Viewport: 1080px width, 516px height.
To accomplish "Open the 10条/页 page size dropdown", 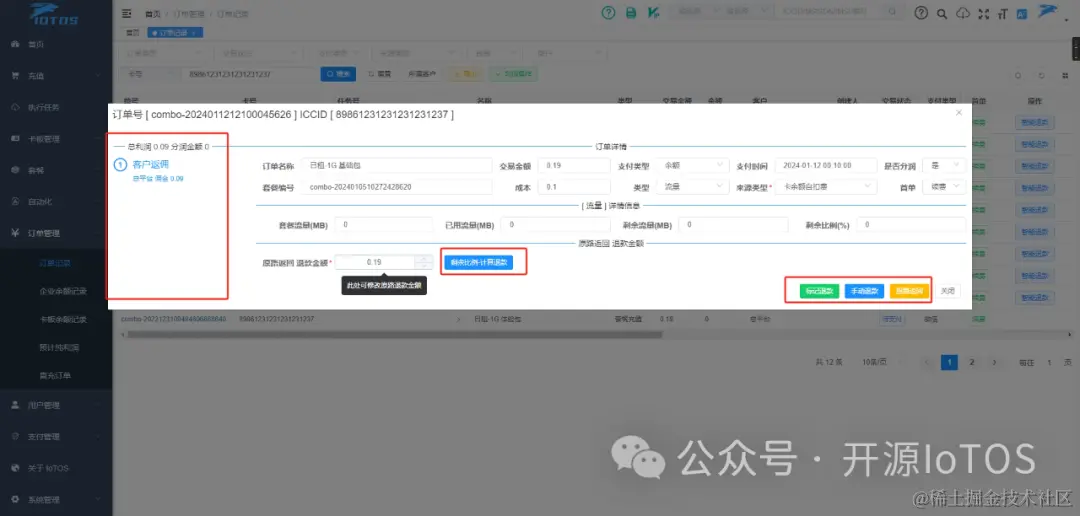I will pyautogui.click(x=884, y=362).
